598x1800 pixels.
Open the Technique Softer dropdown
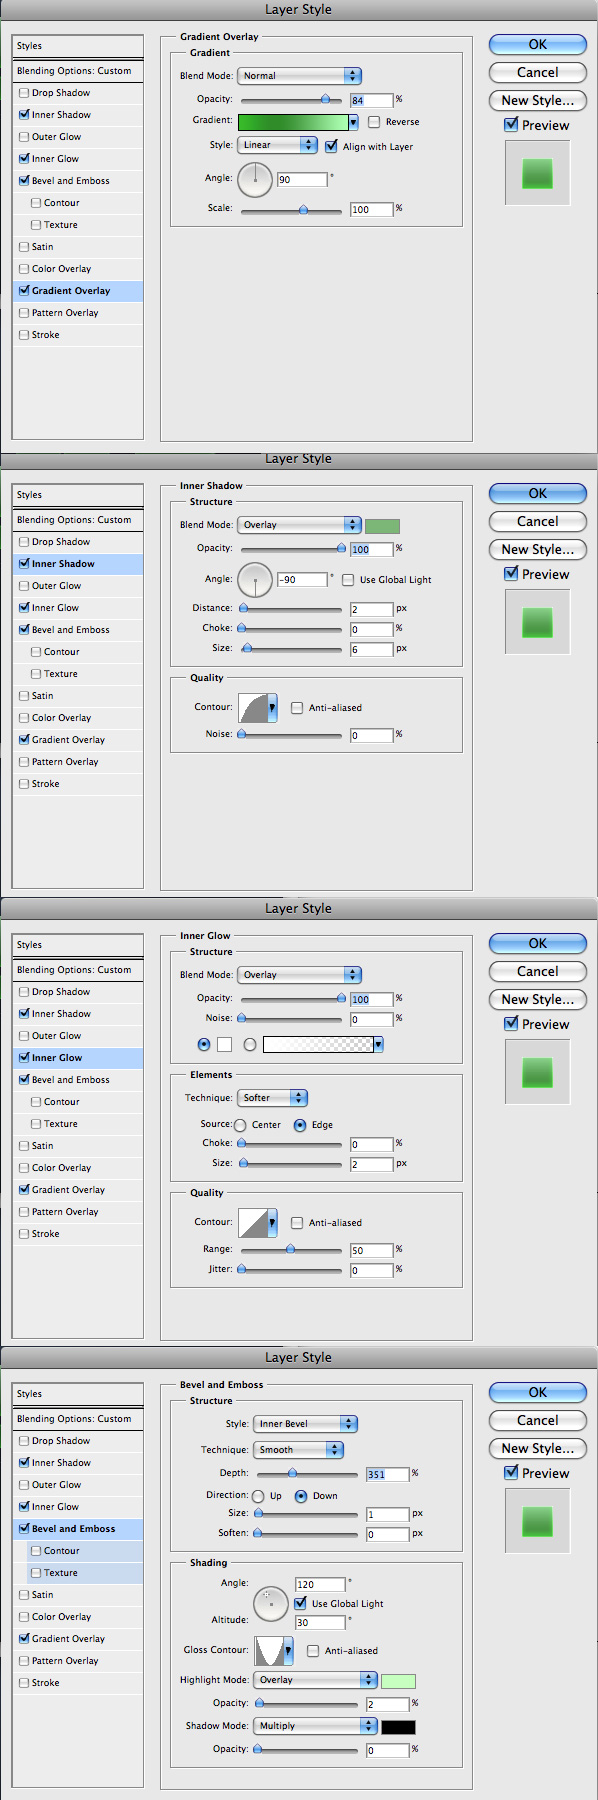point(273,1097)
